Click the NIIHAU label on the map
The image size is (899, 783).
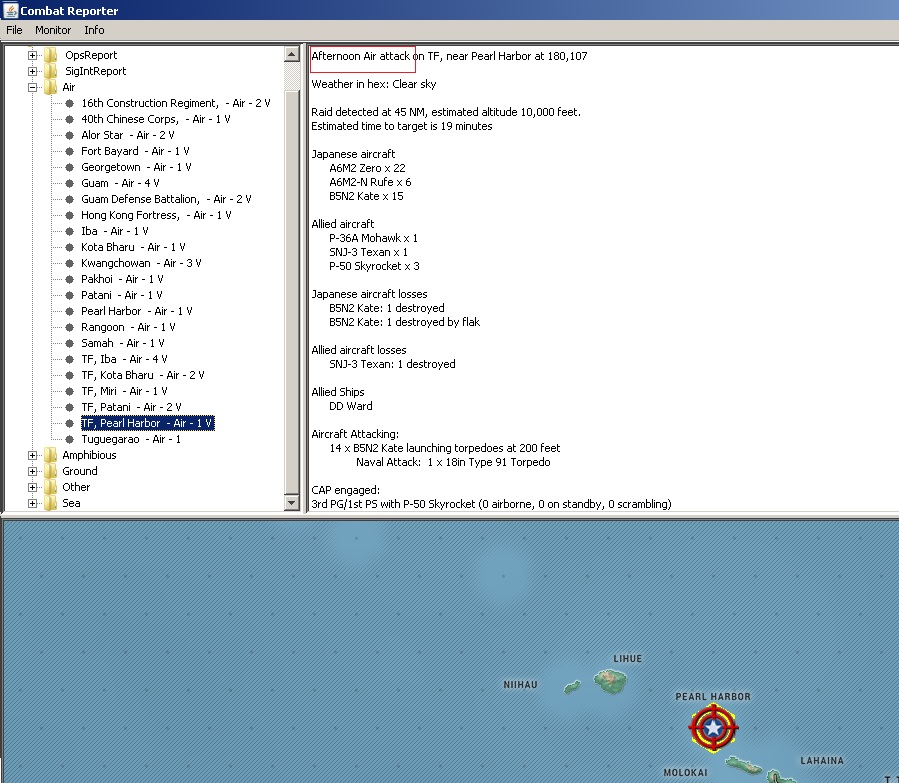(521, 685)
